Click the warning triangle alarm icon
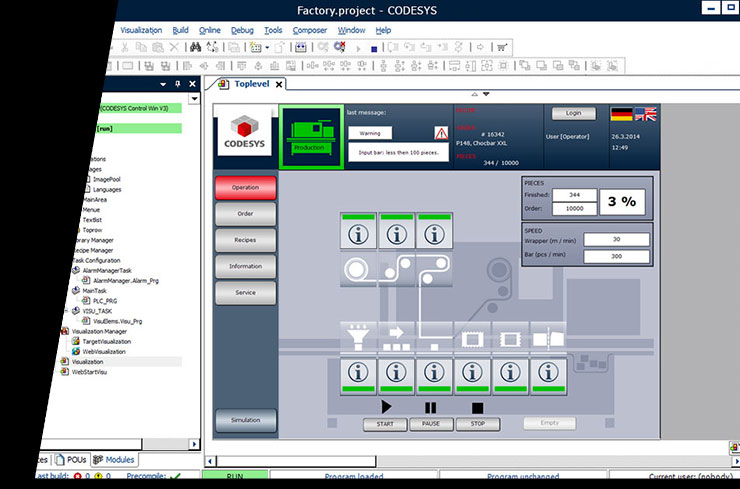 (441, 133)
